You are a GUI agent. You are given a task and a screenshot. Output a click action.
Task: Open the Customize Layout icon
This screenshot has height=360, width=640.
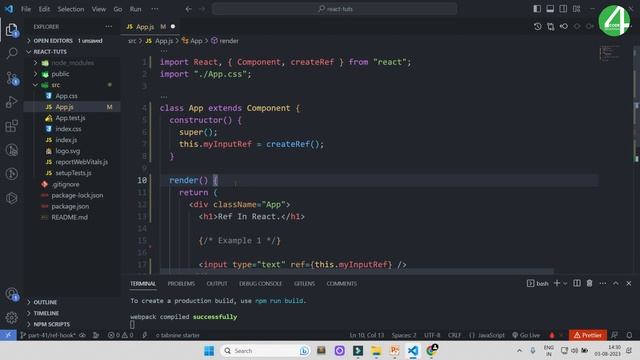pos(576,9)
